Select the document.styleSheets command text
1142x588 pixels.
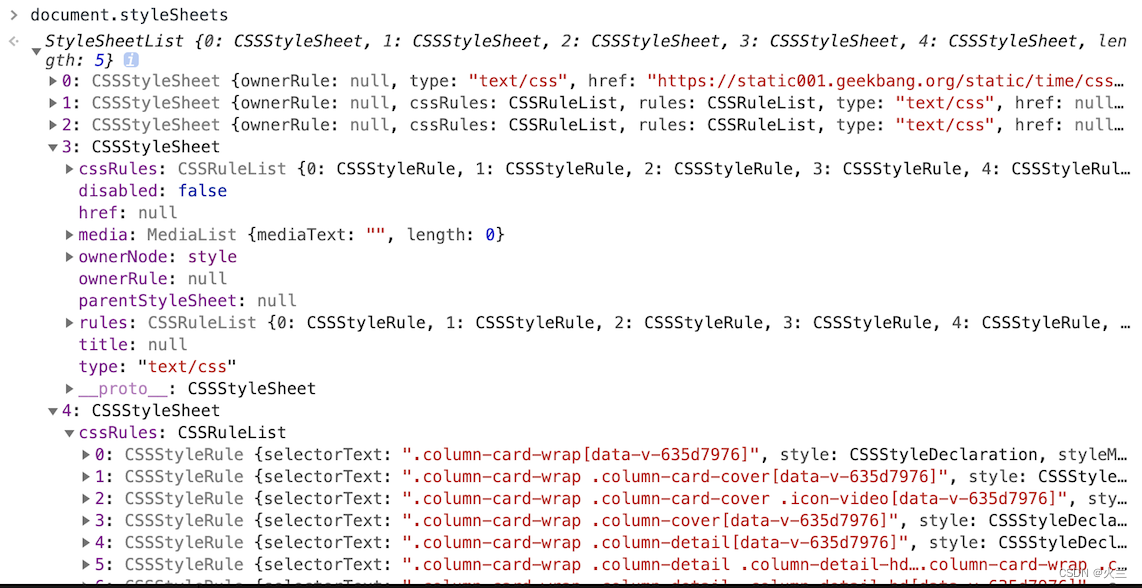tap(129, 14)
